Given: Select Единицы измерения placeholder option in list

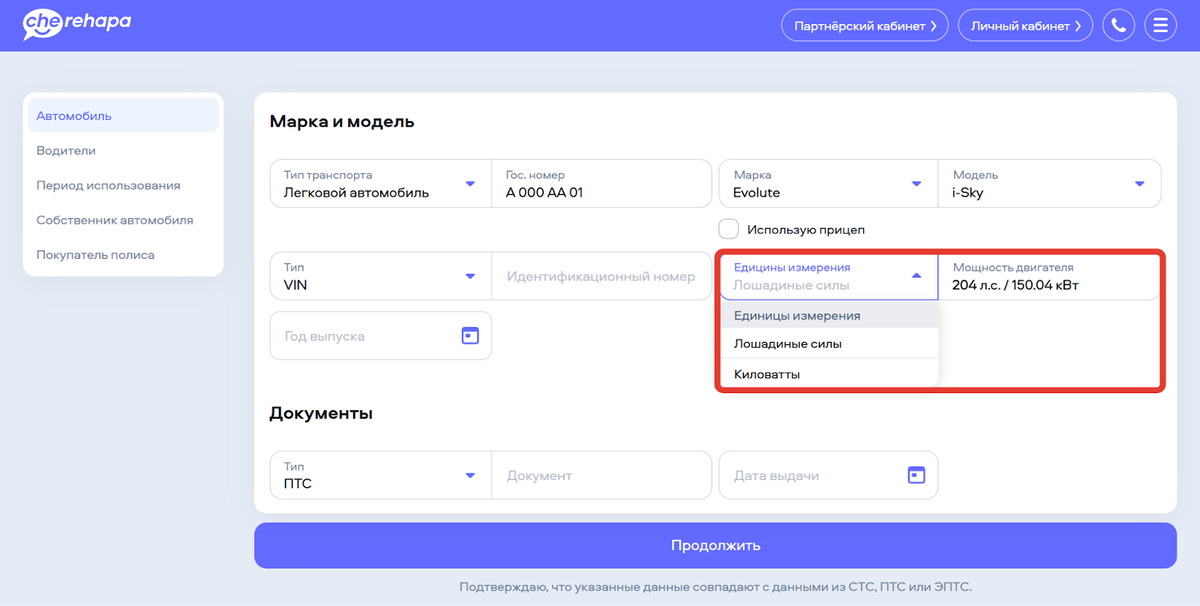Looking at the screenshot, I should click(x=830, y=315).
